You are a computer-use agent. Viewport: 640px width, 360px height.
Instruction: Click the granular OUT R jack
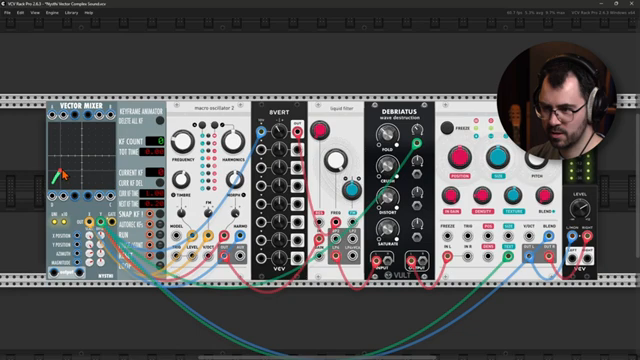click(549, 256)
